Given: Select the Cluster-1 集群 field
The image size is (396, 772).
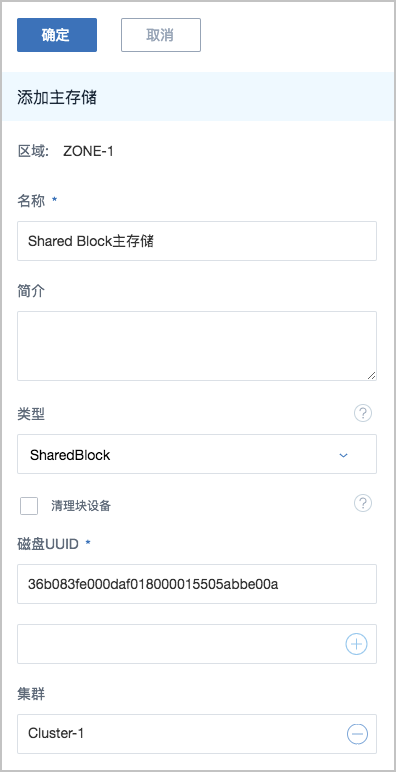Looking at the screenshot, I should coord(197,734).
